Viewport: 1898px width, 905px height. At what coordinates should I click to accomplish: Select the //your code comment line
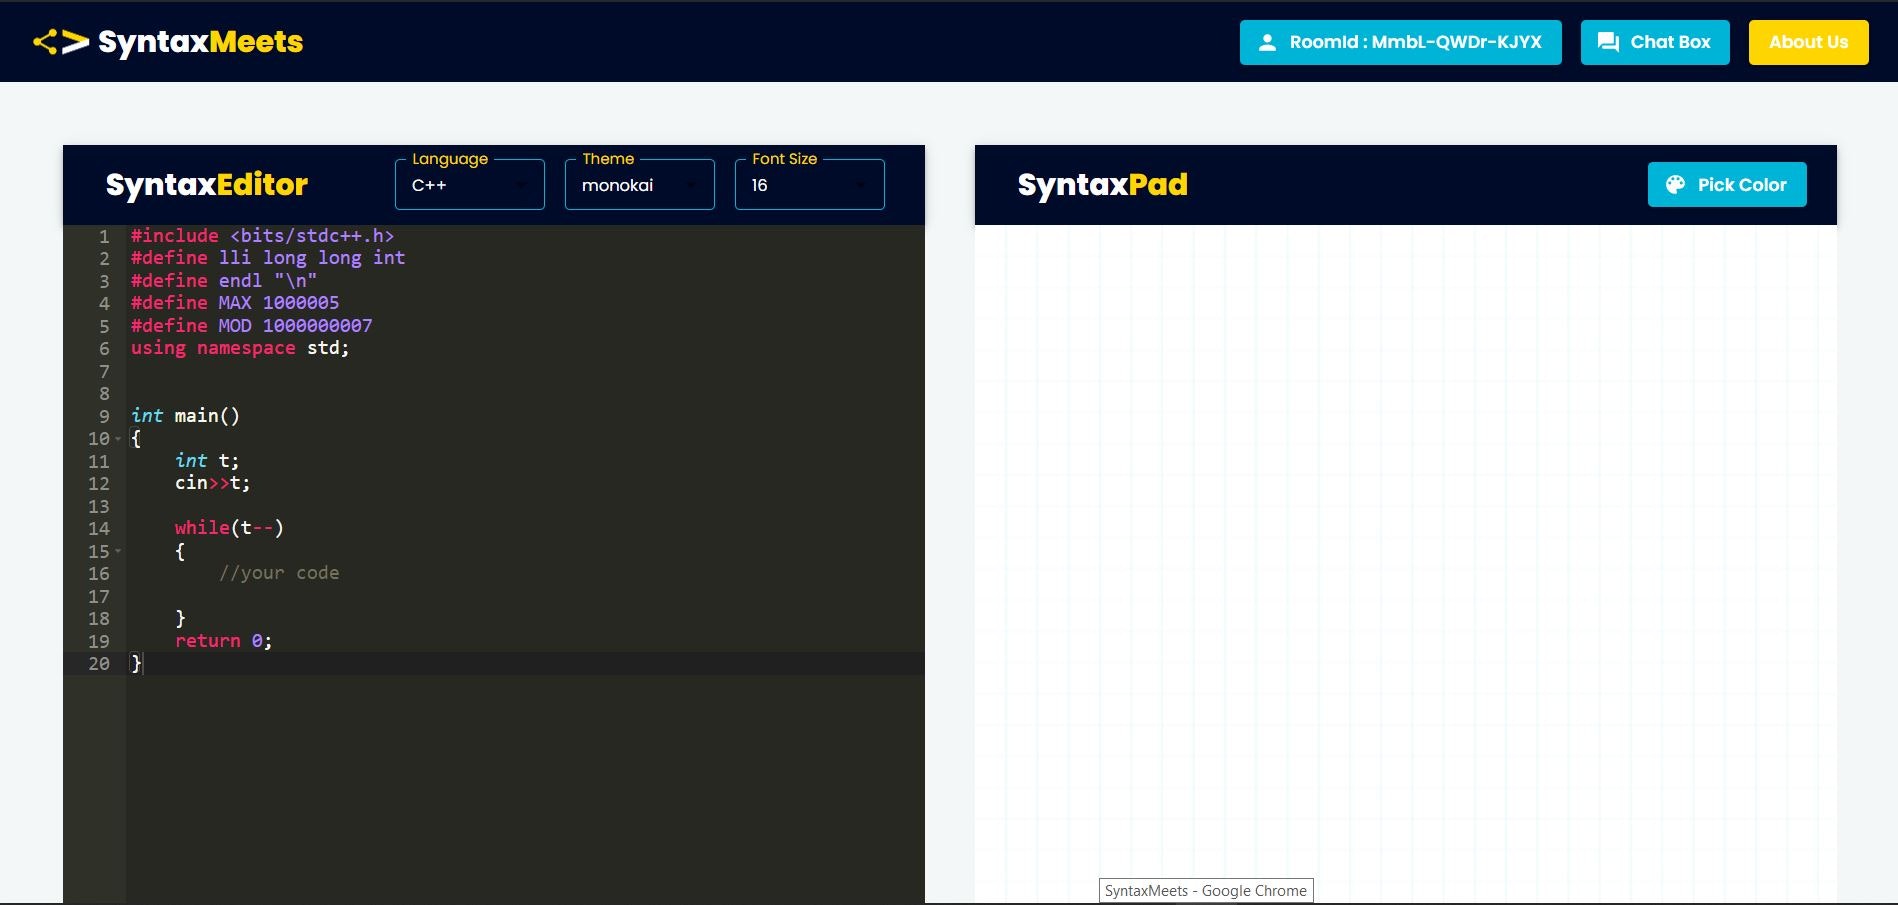(280, 573)
